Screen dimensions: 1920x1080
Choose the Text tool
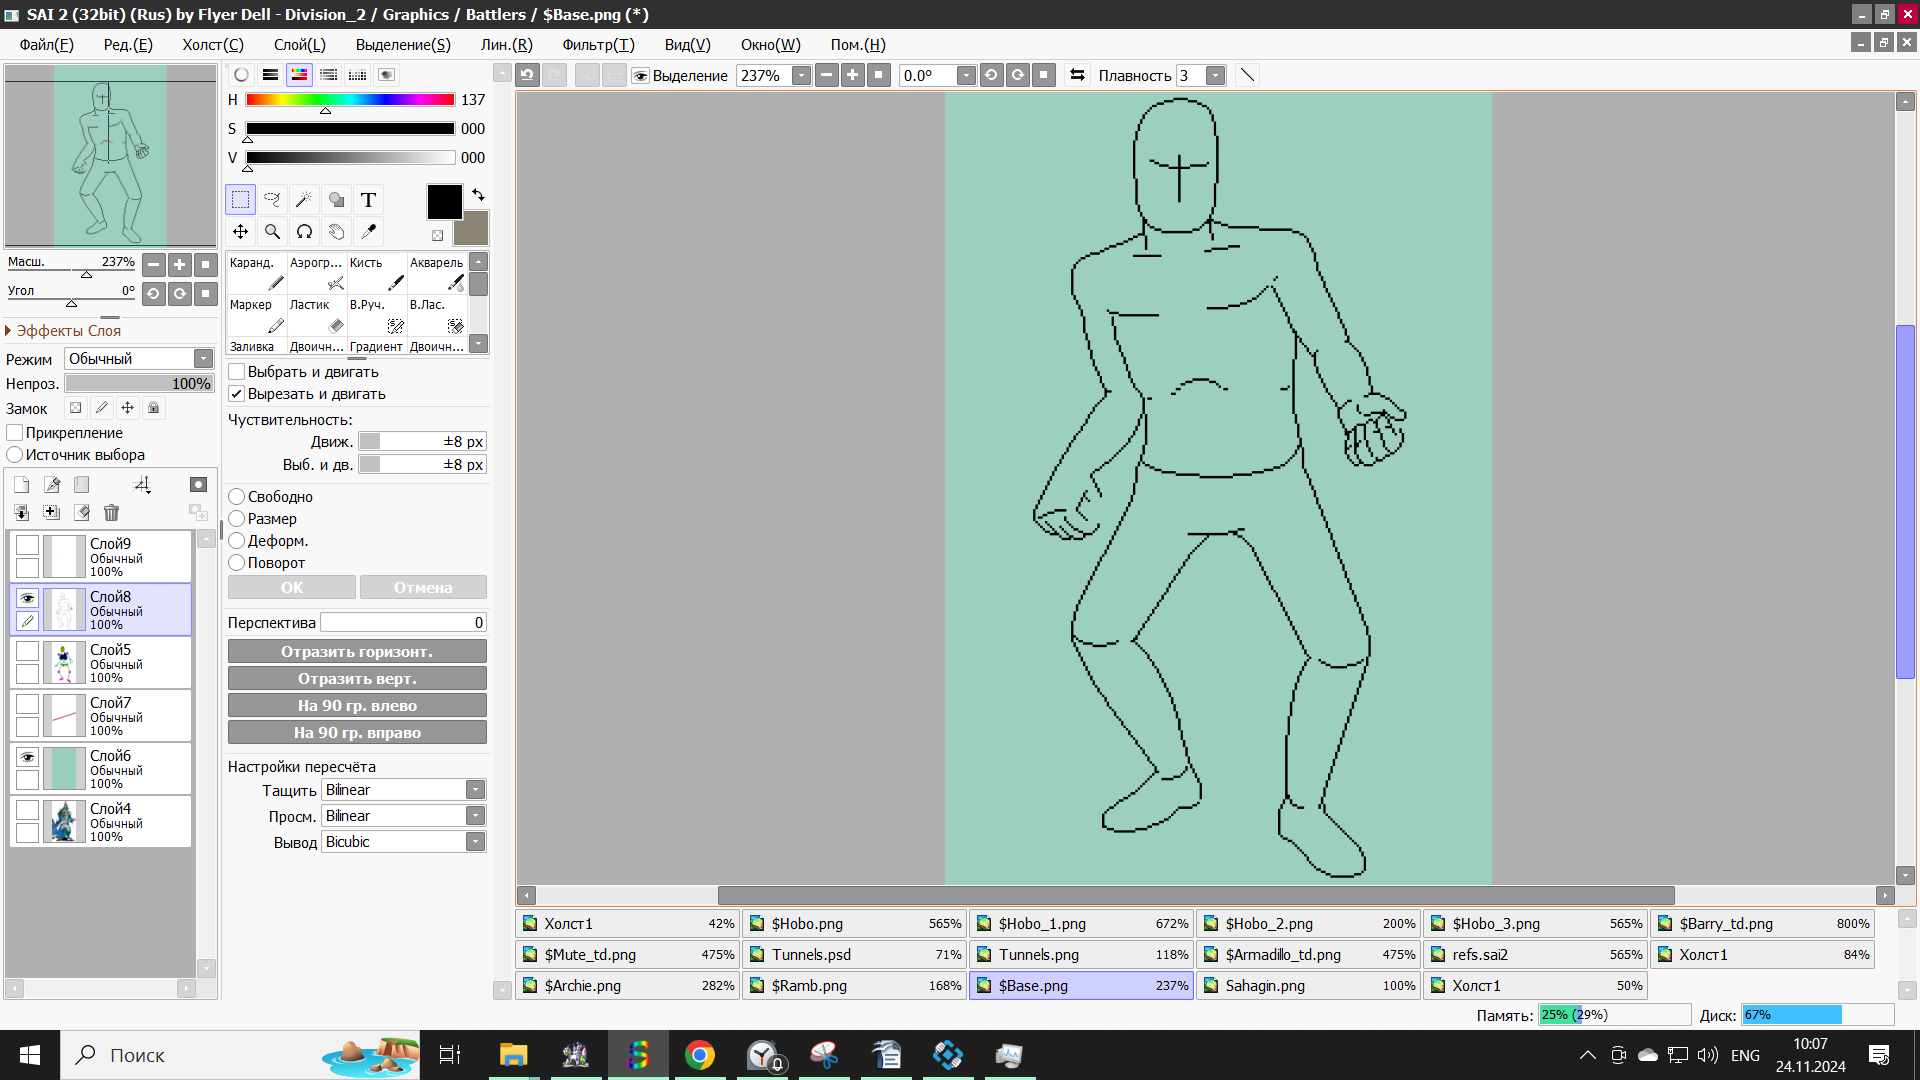click(368, 200)
